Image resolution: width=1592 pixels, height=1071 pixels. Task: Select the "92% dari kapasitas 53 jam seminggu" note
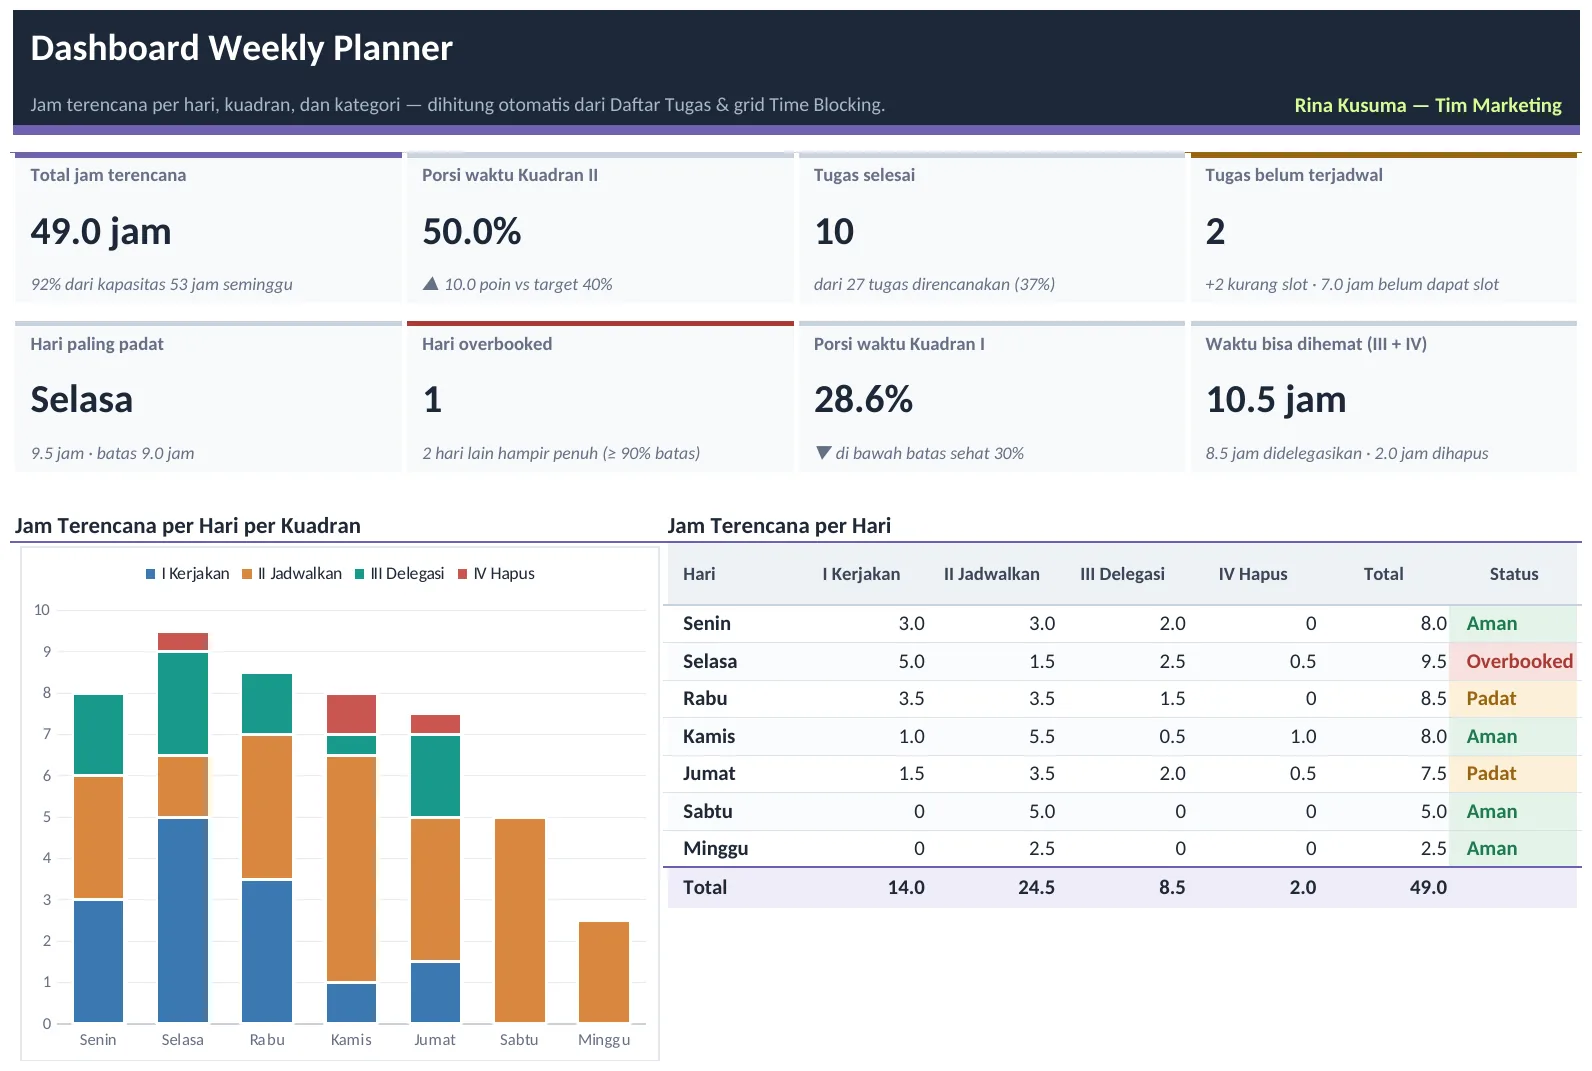(162, 284)
